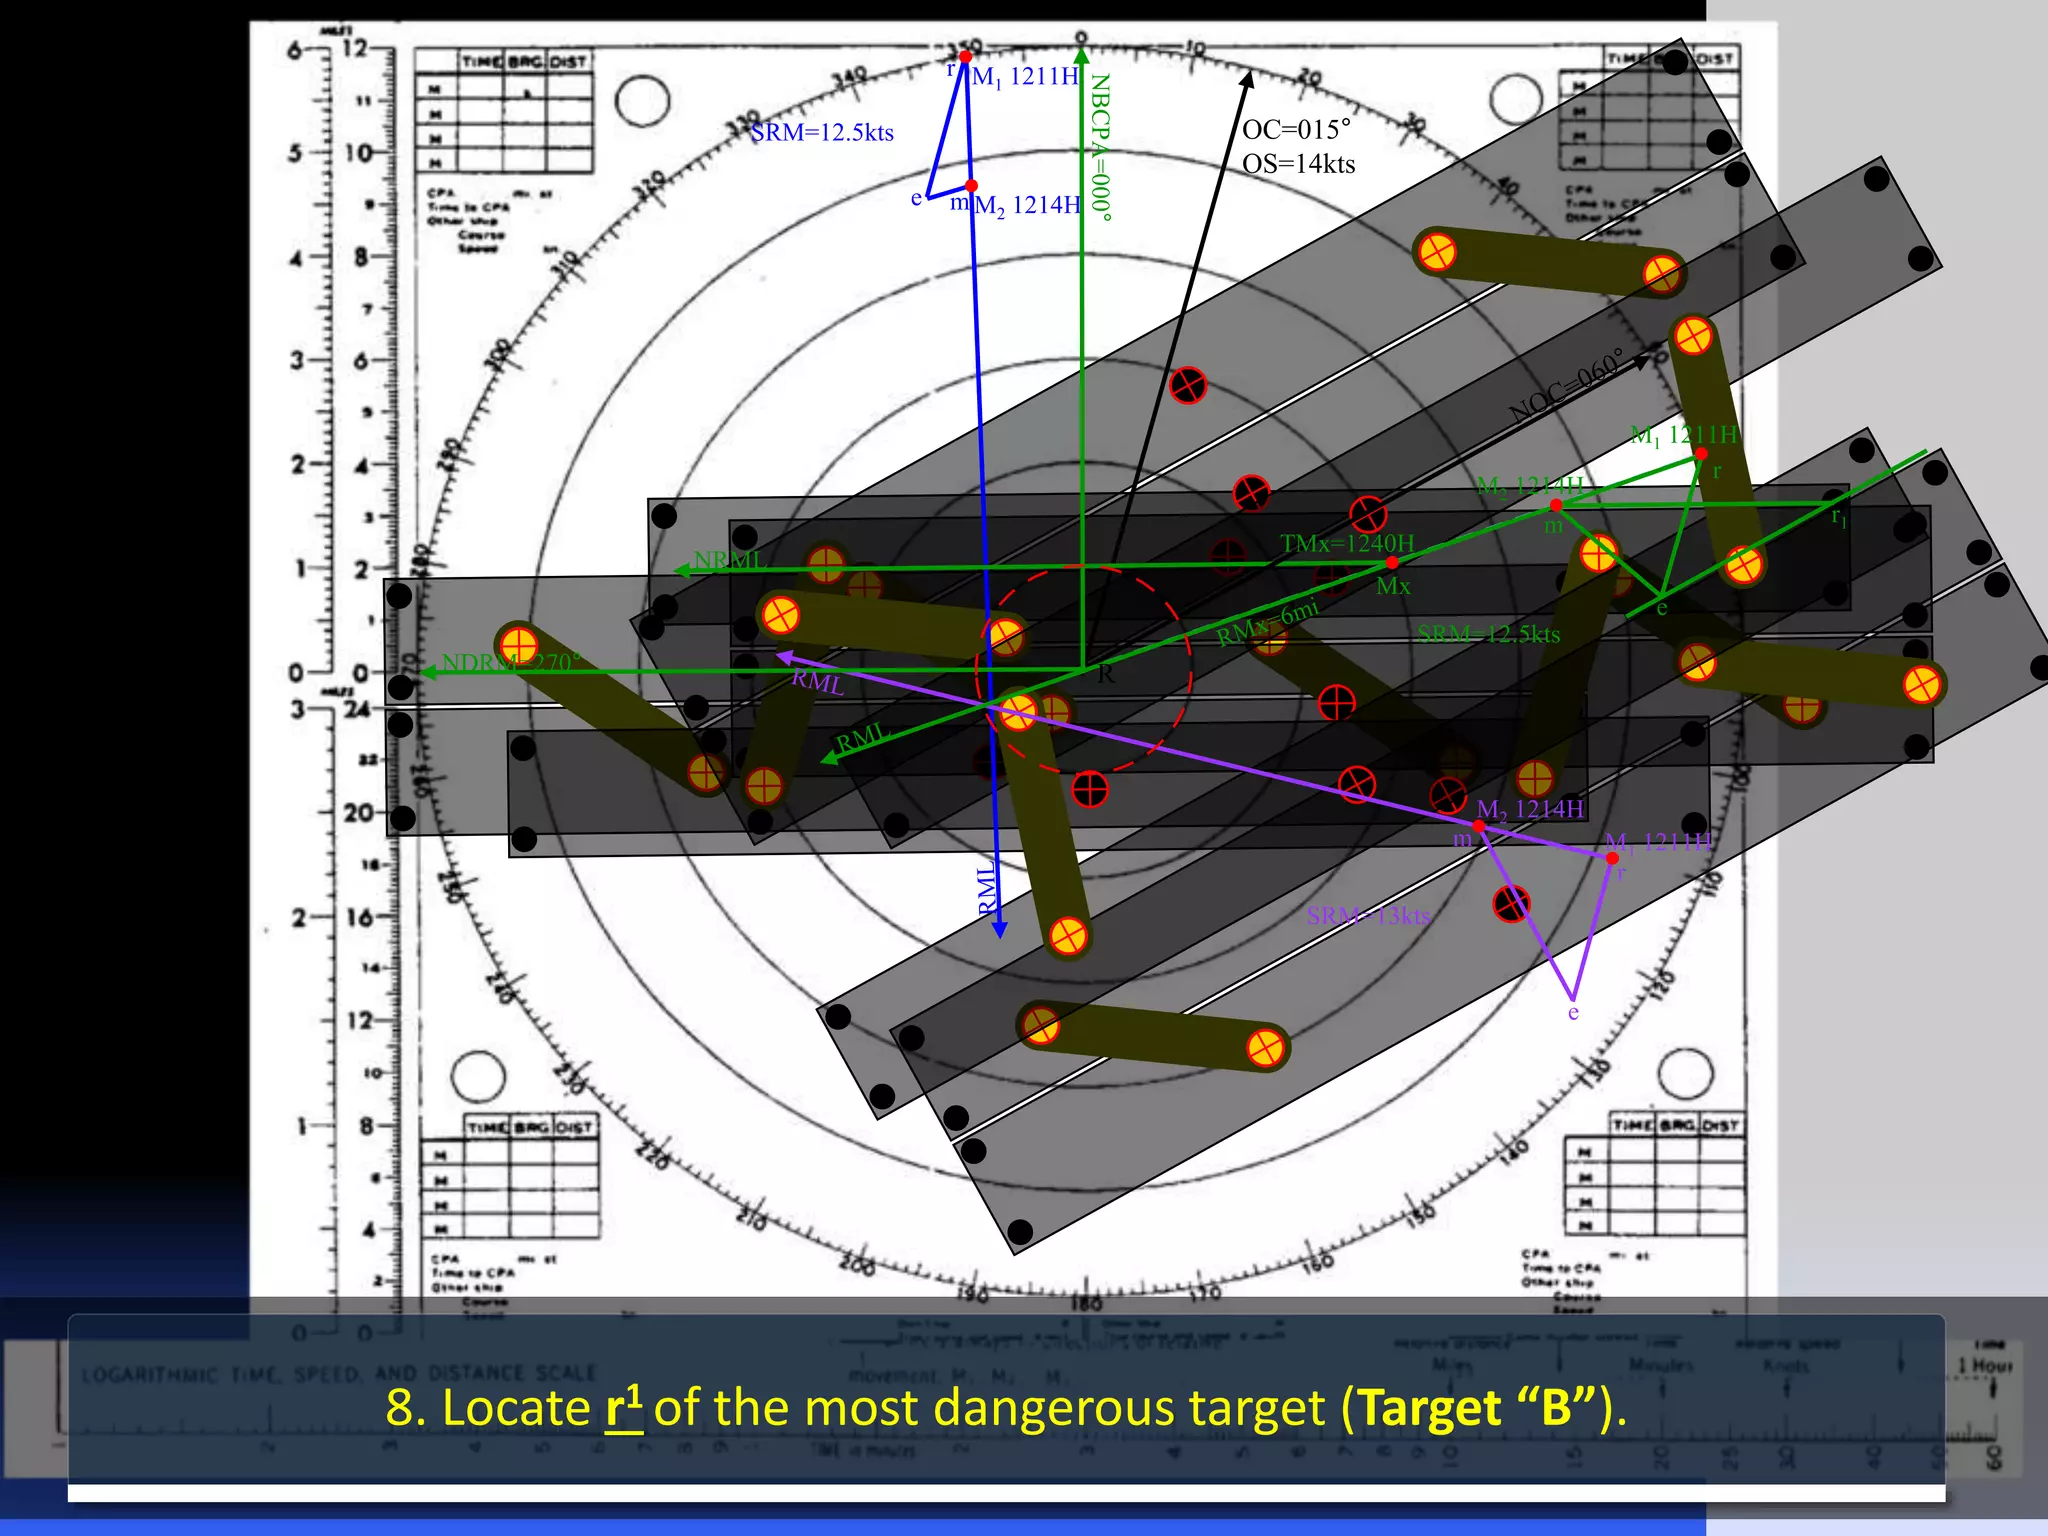Image resolution: width=2048 pixels, height=1536 pixels.
Task: Select the purple 'e' vertex label
Action: point(1573,1012)
